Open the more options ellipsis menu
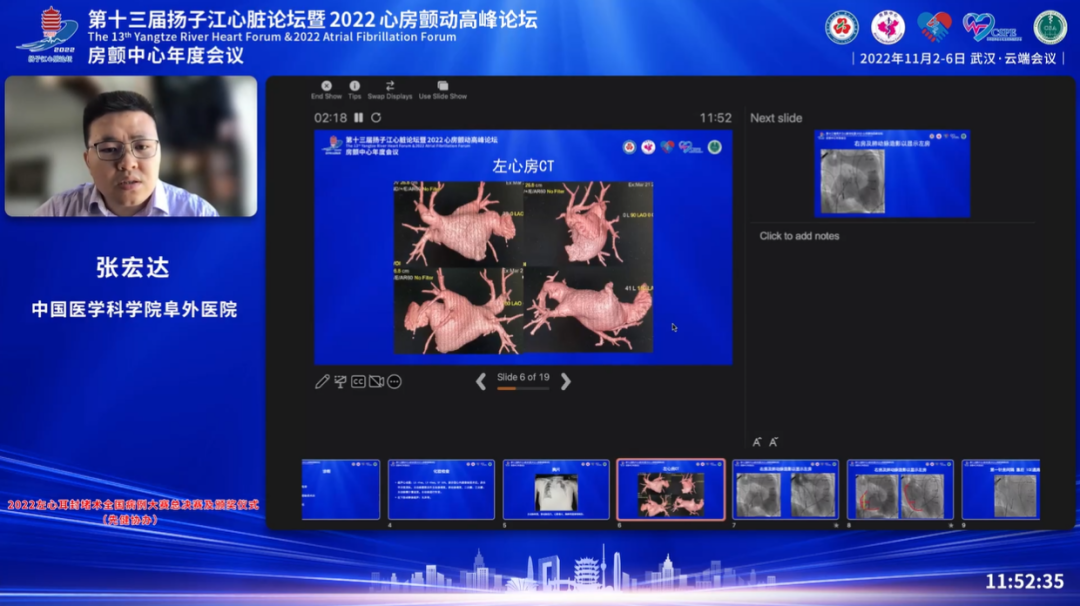 pos(394,382)
